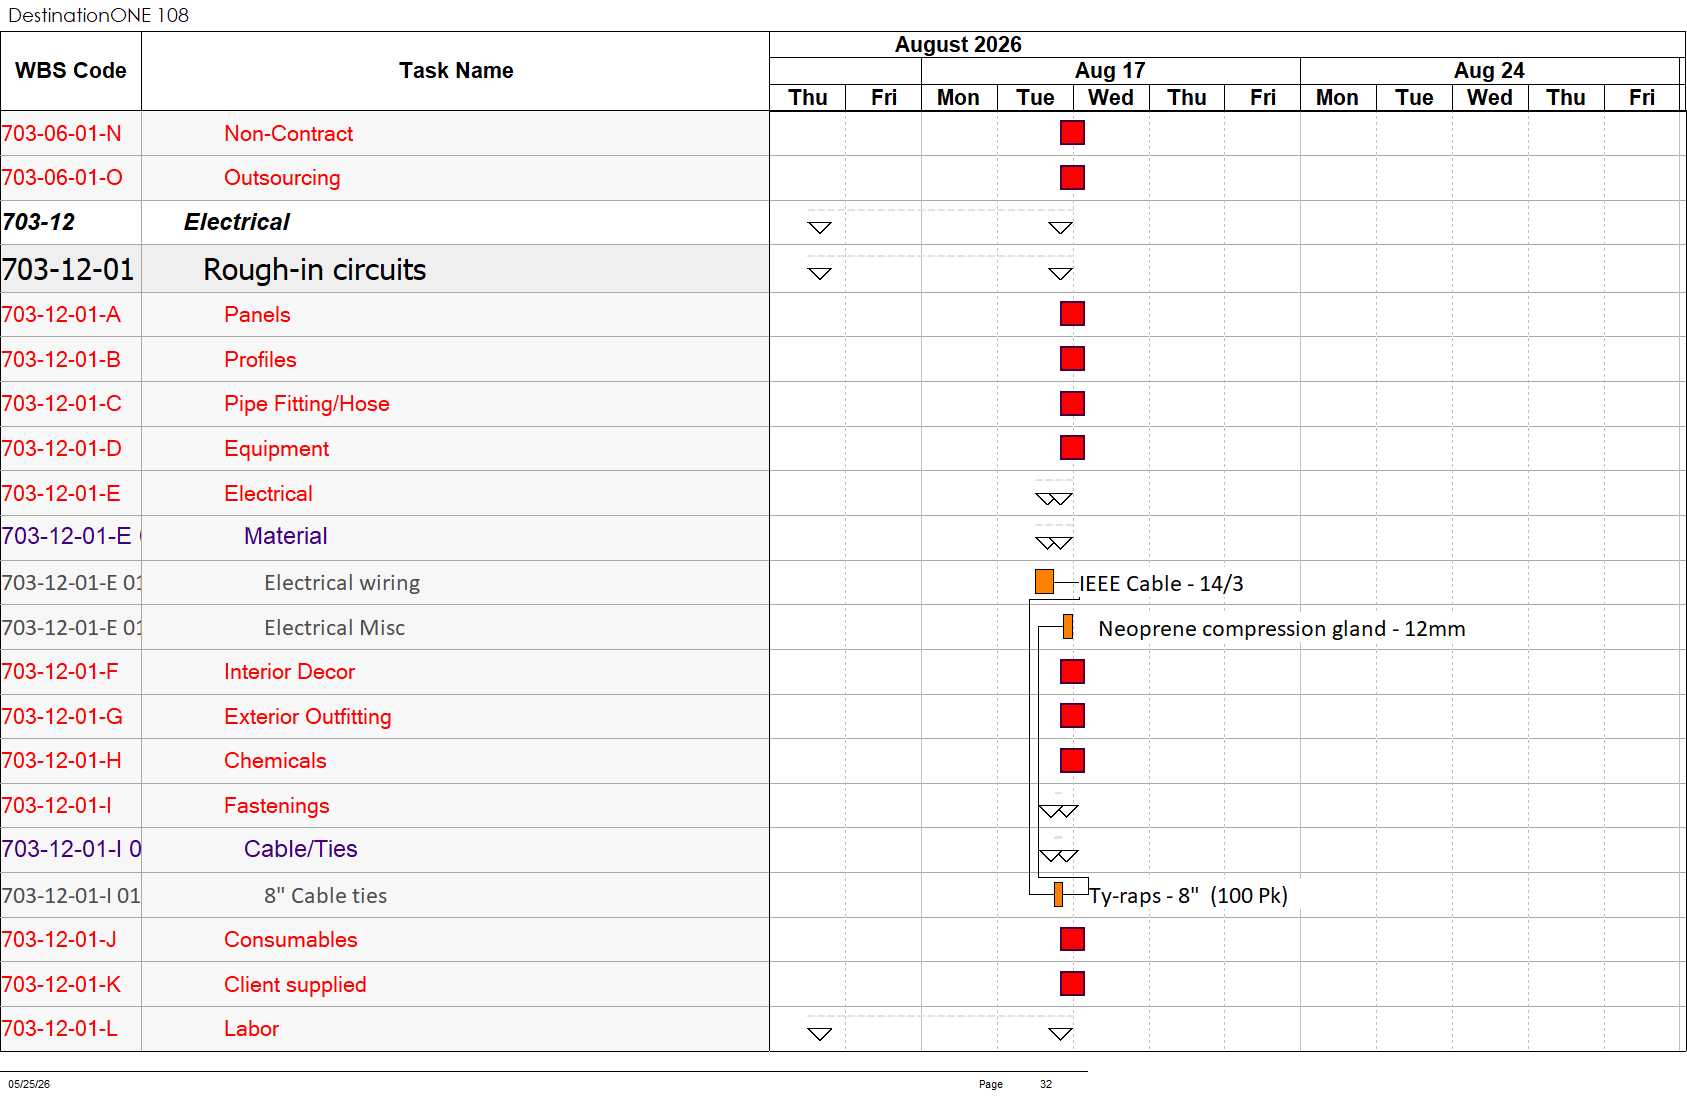This screenshot has width=1687, height=1097.
Task: Click the Labor row summary start triangle
Action: coord(819,1034)
